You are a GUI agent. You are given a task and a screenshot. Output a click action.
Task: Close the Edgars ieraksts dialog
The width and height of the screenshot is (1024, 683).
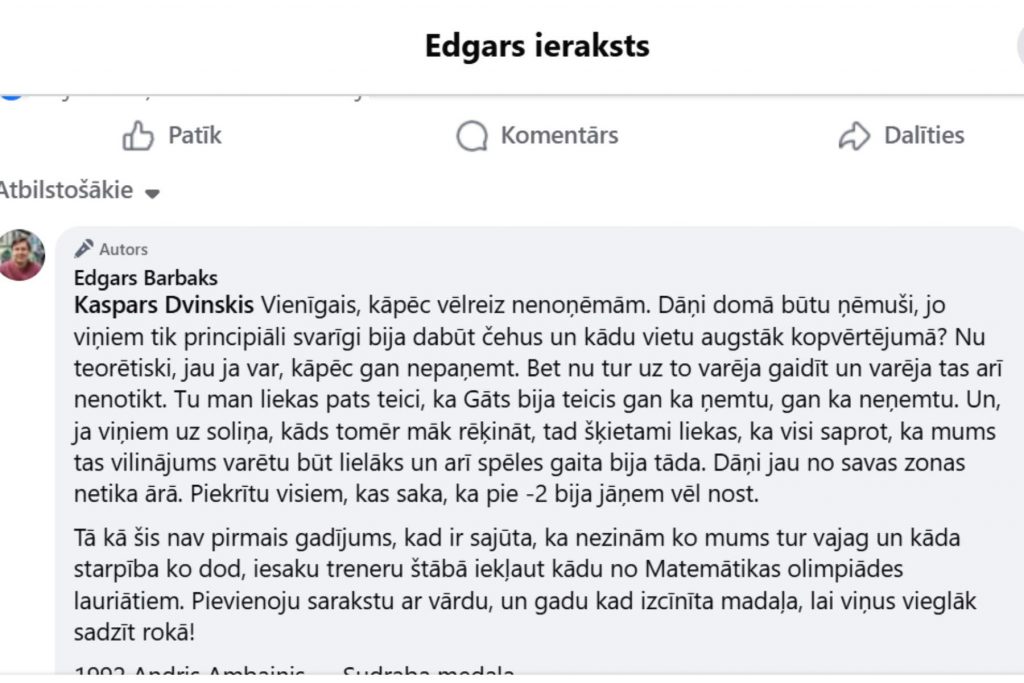1018,46
